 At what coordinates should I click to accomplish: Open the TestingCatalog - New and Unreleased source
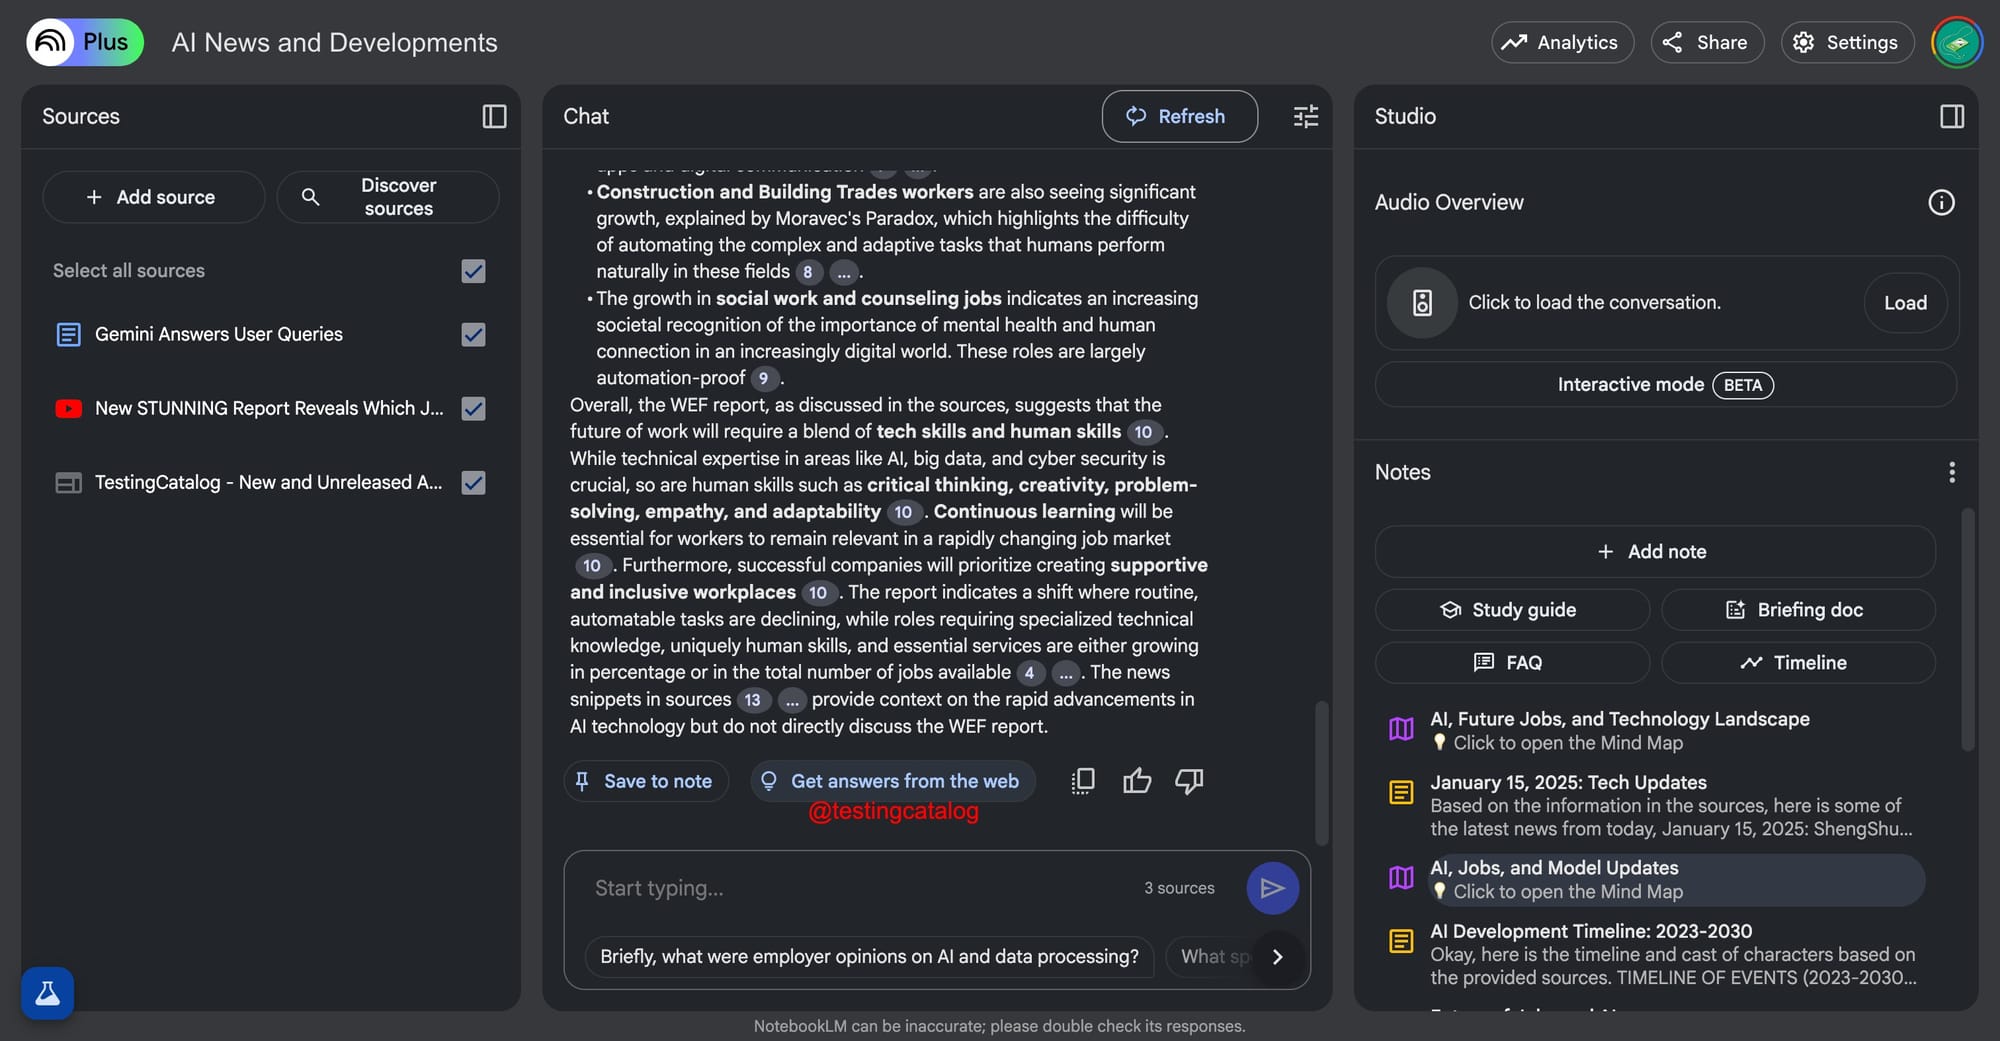269,483
